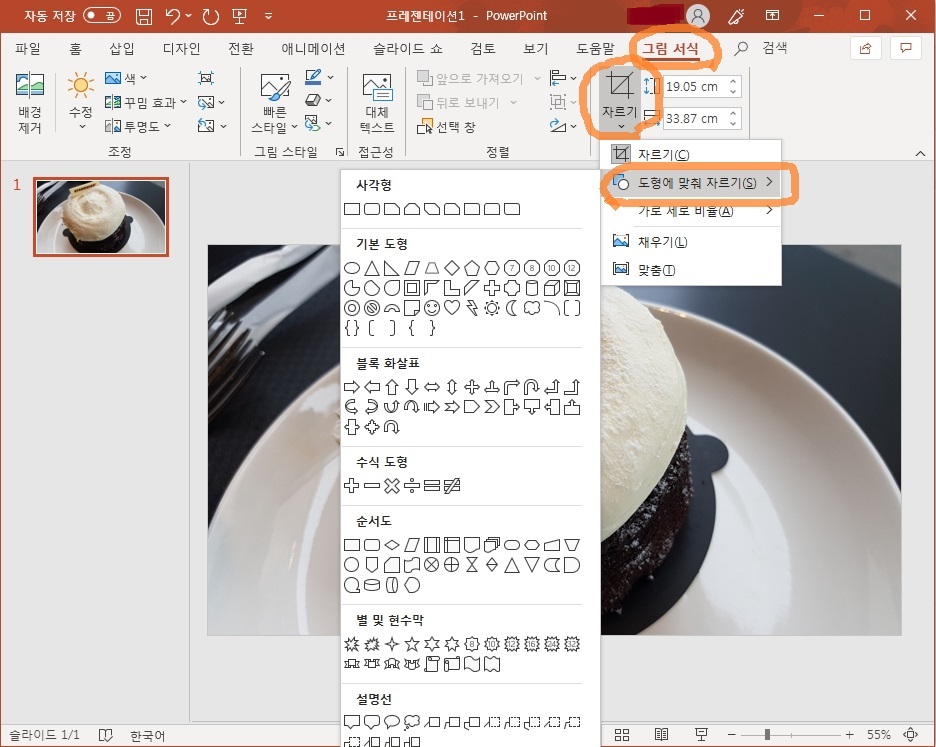Choose 자르기(C) from the crop menu

pyautogui.click(x=692, y=155)
